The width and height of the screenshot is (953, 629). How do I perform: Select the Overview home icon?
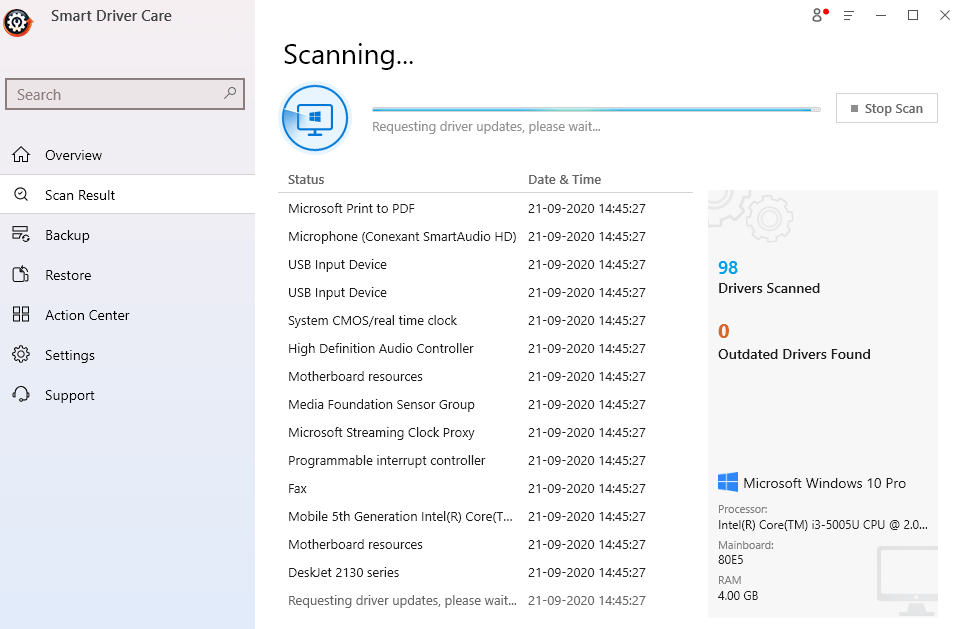[x=21, y=154]
